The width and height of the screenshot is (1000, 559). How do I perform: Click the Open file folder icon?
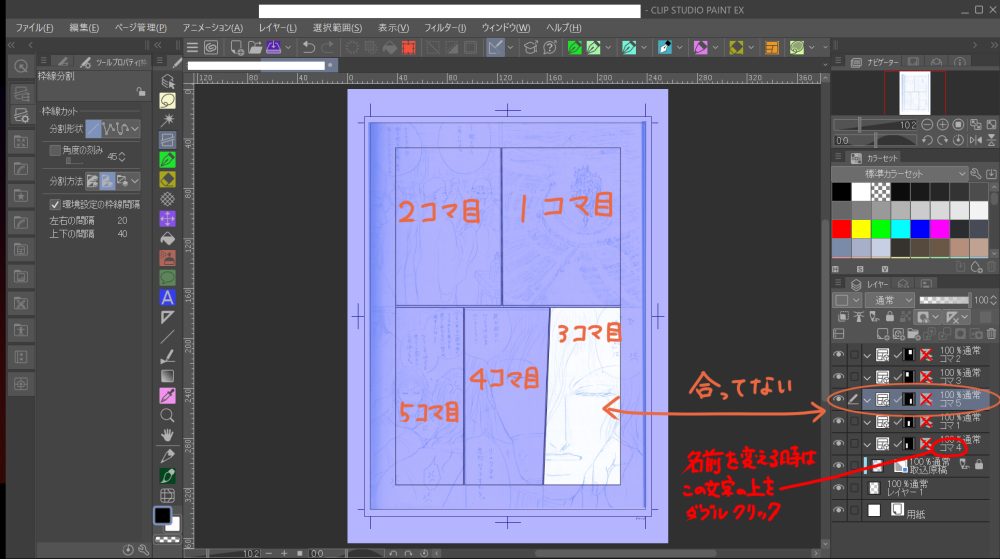pos(254,47)
